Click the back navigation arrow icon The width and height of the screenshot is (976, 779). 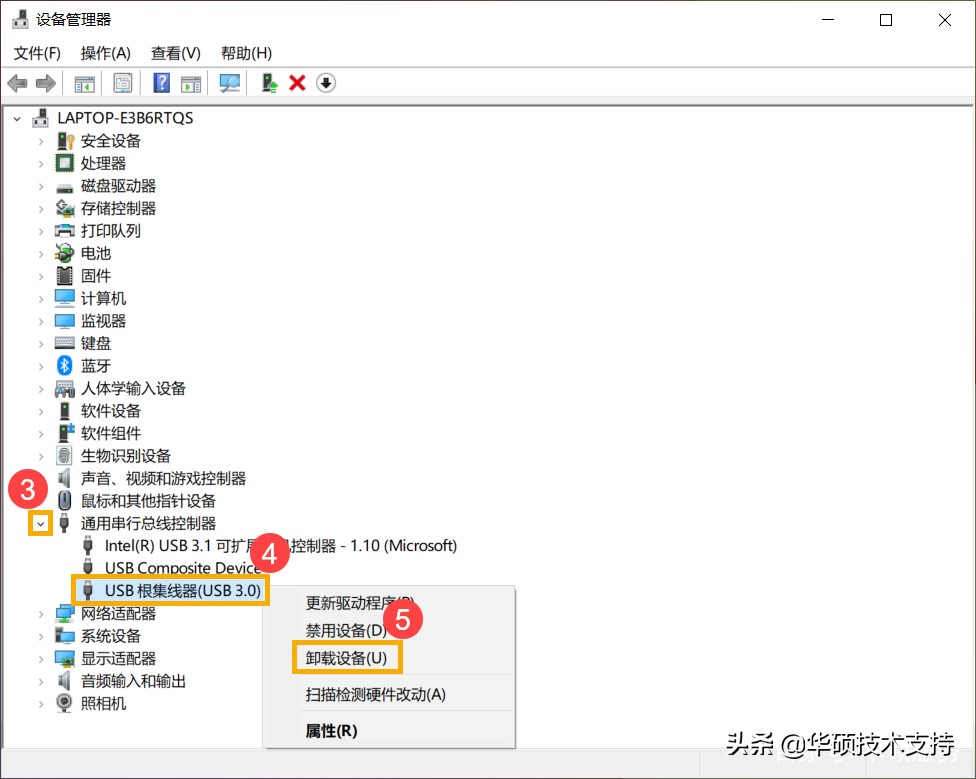17,83
